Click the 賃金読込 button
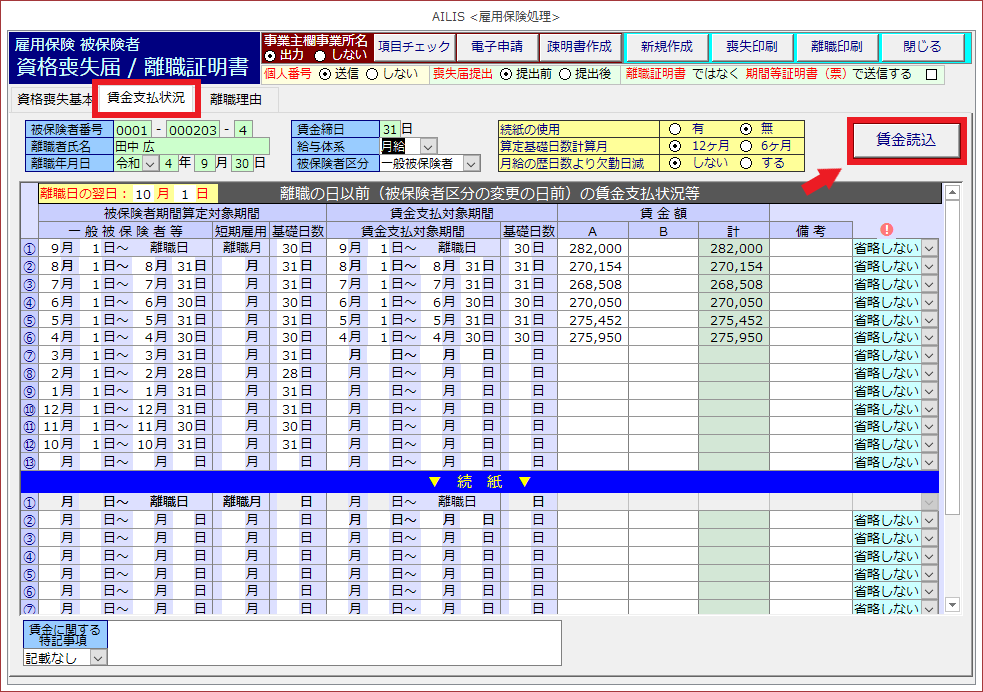This screenshot has height=692, width=983. pos(907,141)
